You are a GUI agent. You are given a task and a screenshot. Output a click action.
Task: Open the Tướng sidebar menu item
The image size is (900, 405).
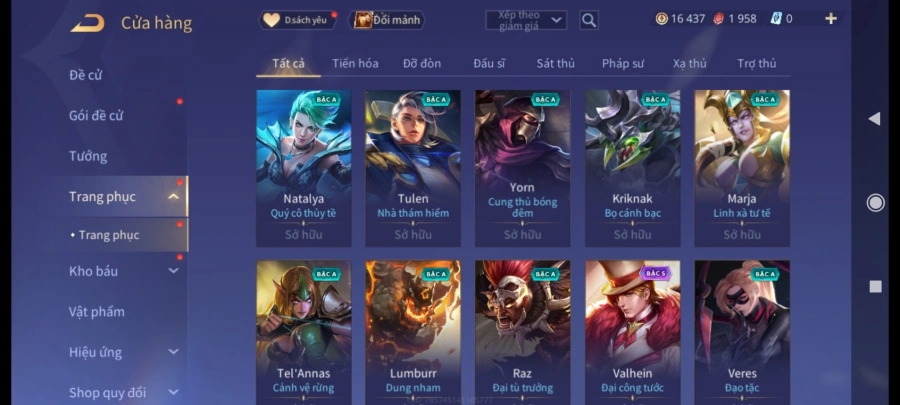pos(88,156)
